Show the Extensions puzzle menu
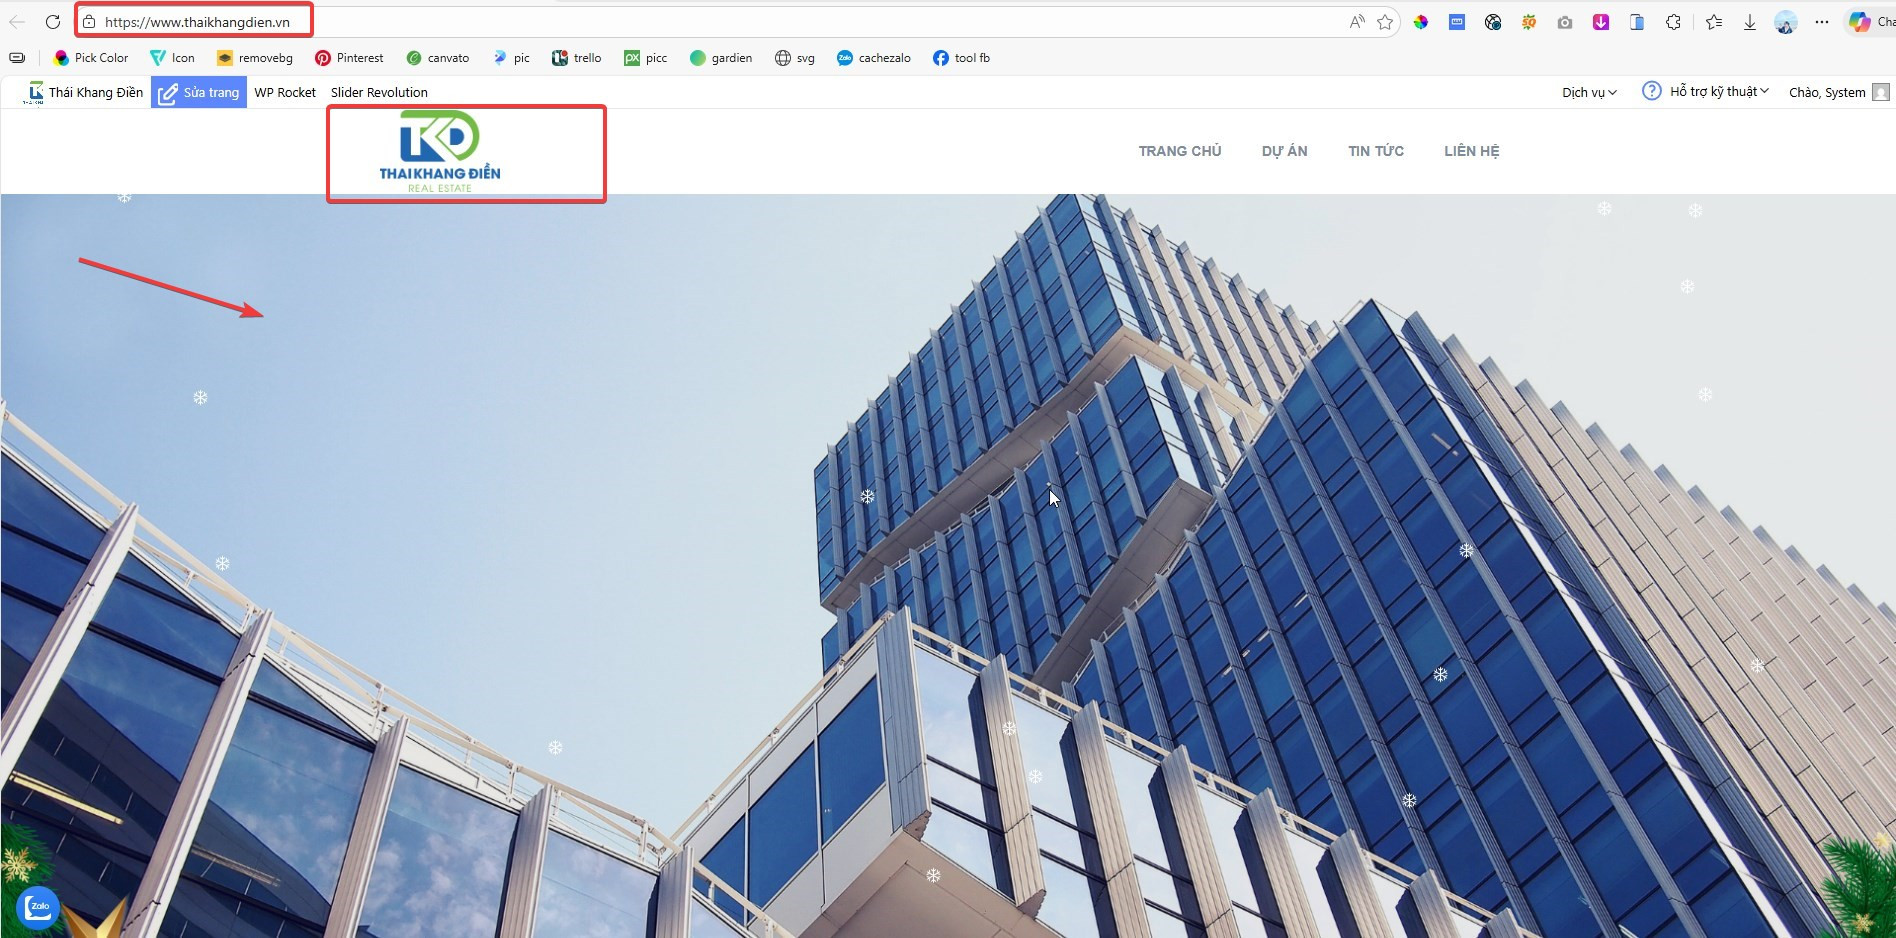1896x938 pixels. click(x=1673, y=22)
